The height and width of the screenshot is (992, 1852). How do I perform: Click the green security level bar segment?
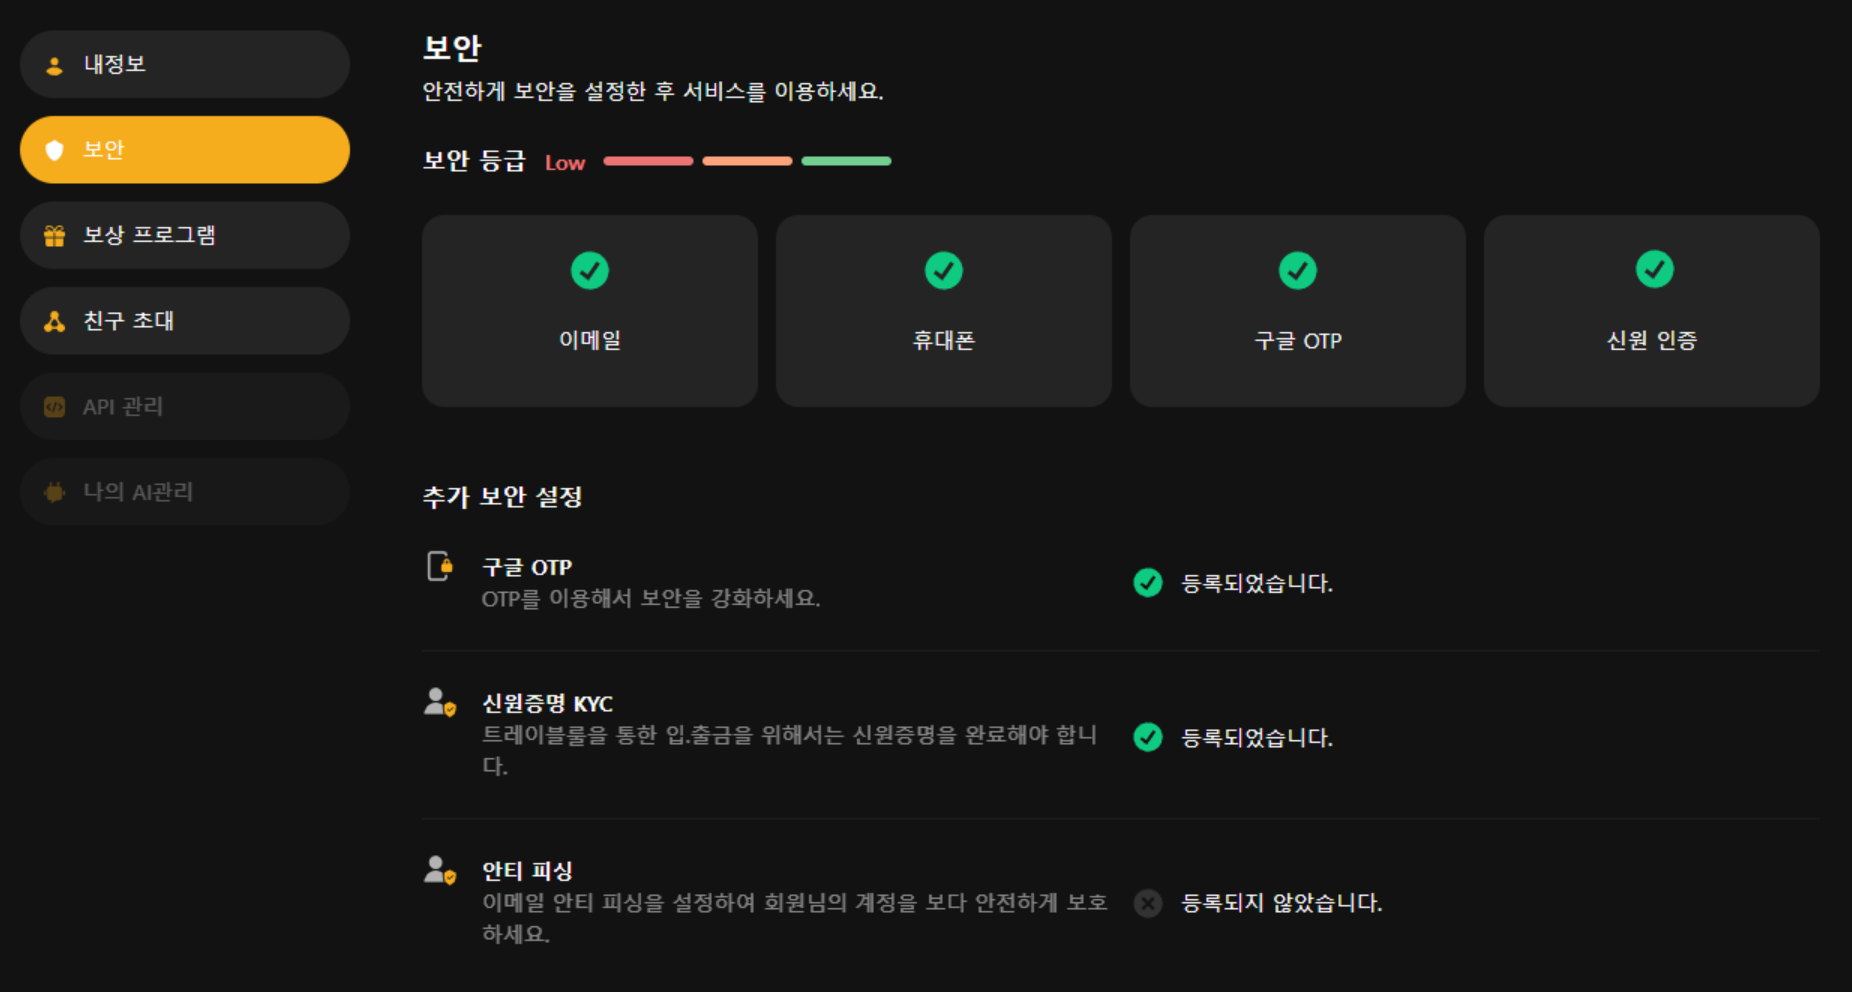coord(846,161)
